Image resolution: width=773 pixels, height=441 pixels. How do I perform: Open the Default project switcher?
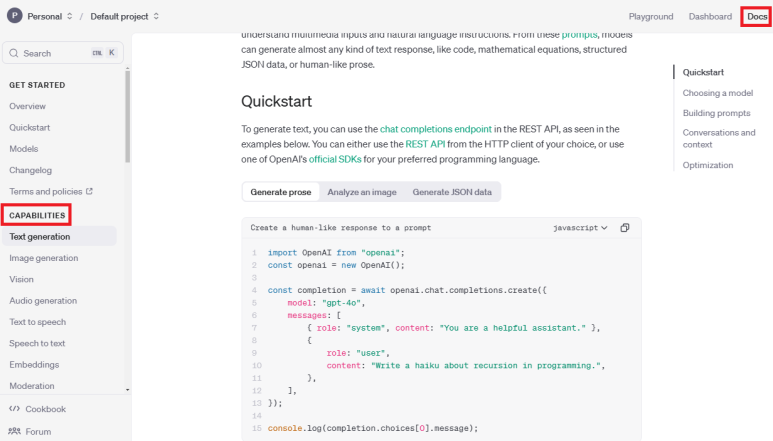point(125,16)
